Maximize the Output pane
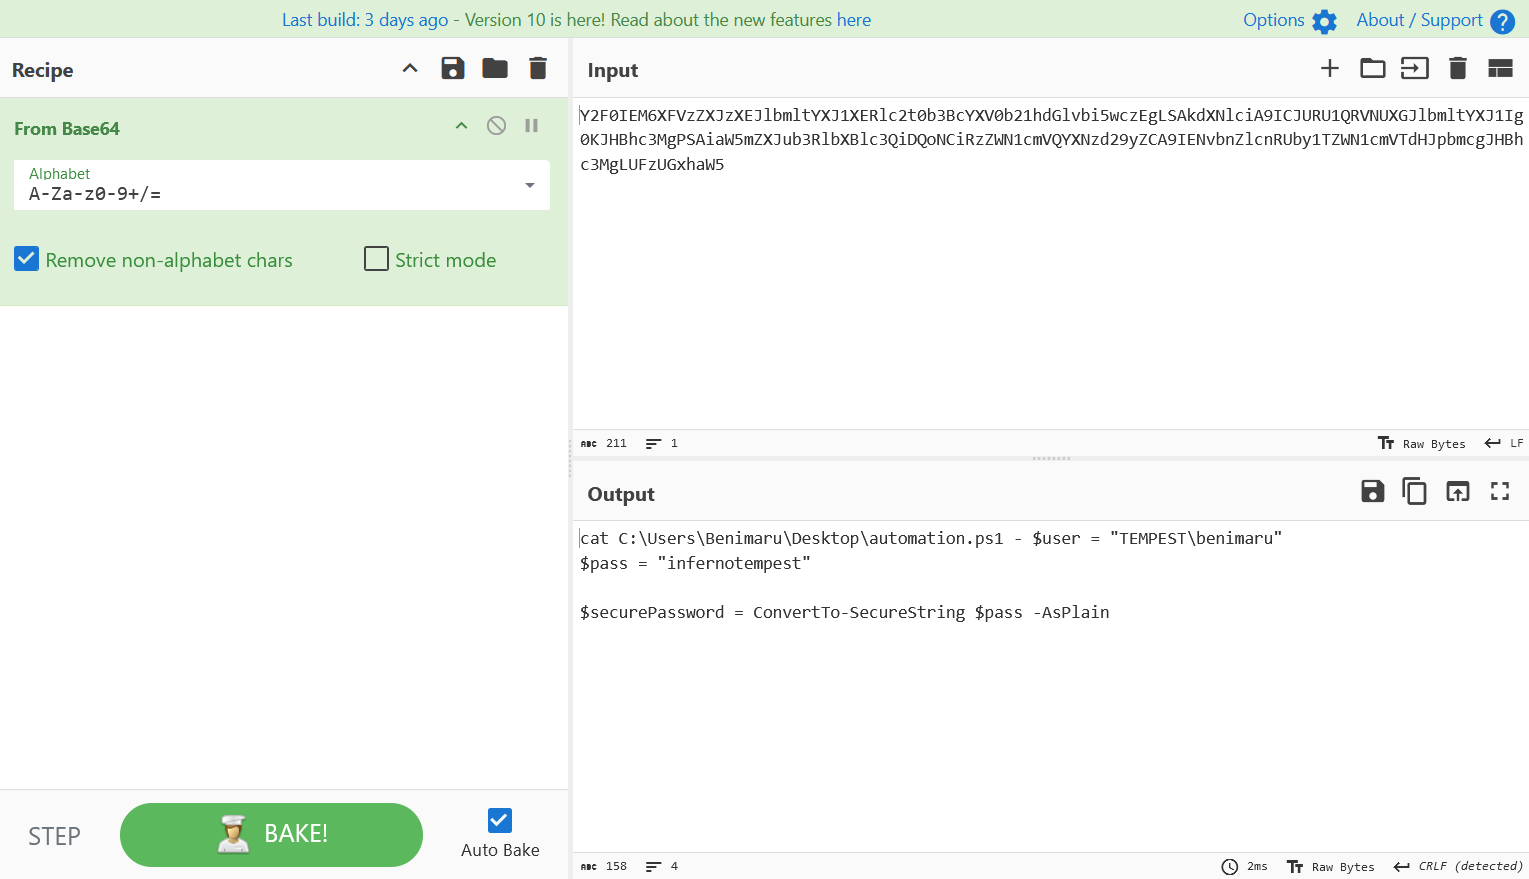 pyautogui.click(x=1499, y=491)
